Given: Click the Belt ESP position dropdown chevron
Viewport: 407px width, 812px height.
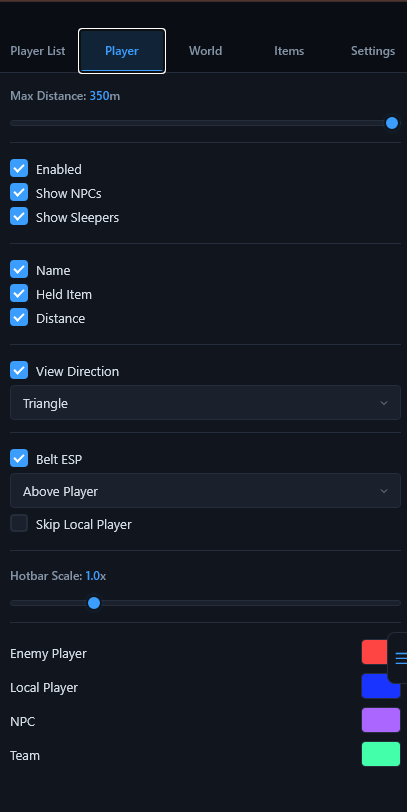Looking at the screenshot, I should 384,491.
